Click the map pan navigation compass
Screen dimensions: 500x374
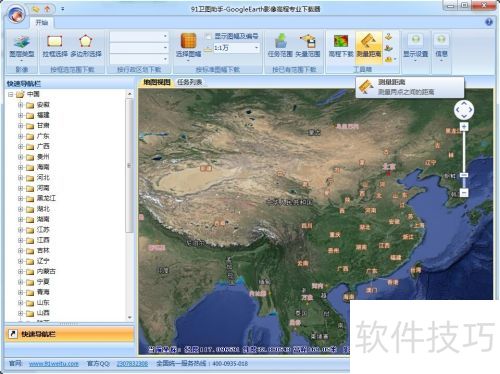[464, 110]
